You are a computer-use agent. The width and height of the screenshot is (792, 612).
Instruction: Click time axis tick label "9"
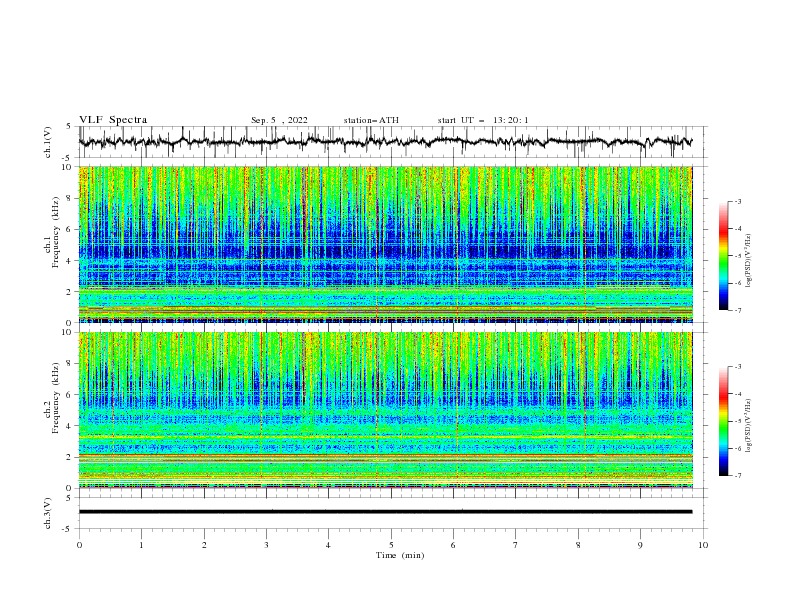(x=640, y=545)
